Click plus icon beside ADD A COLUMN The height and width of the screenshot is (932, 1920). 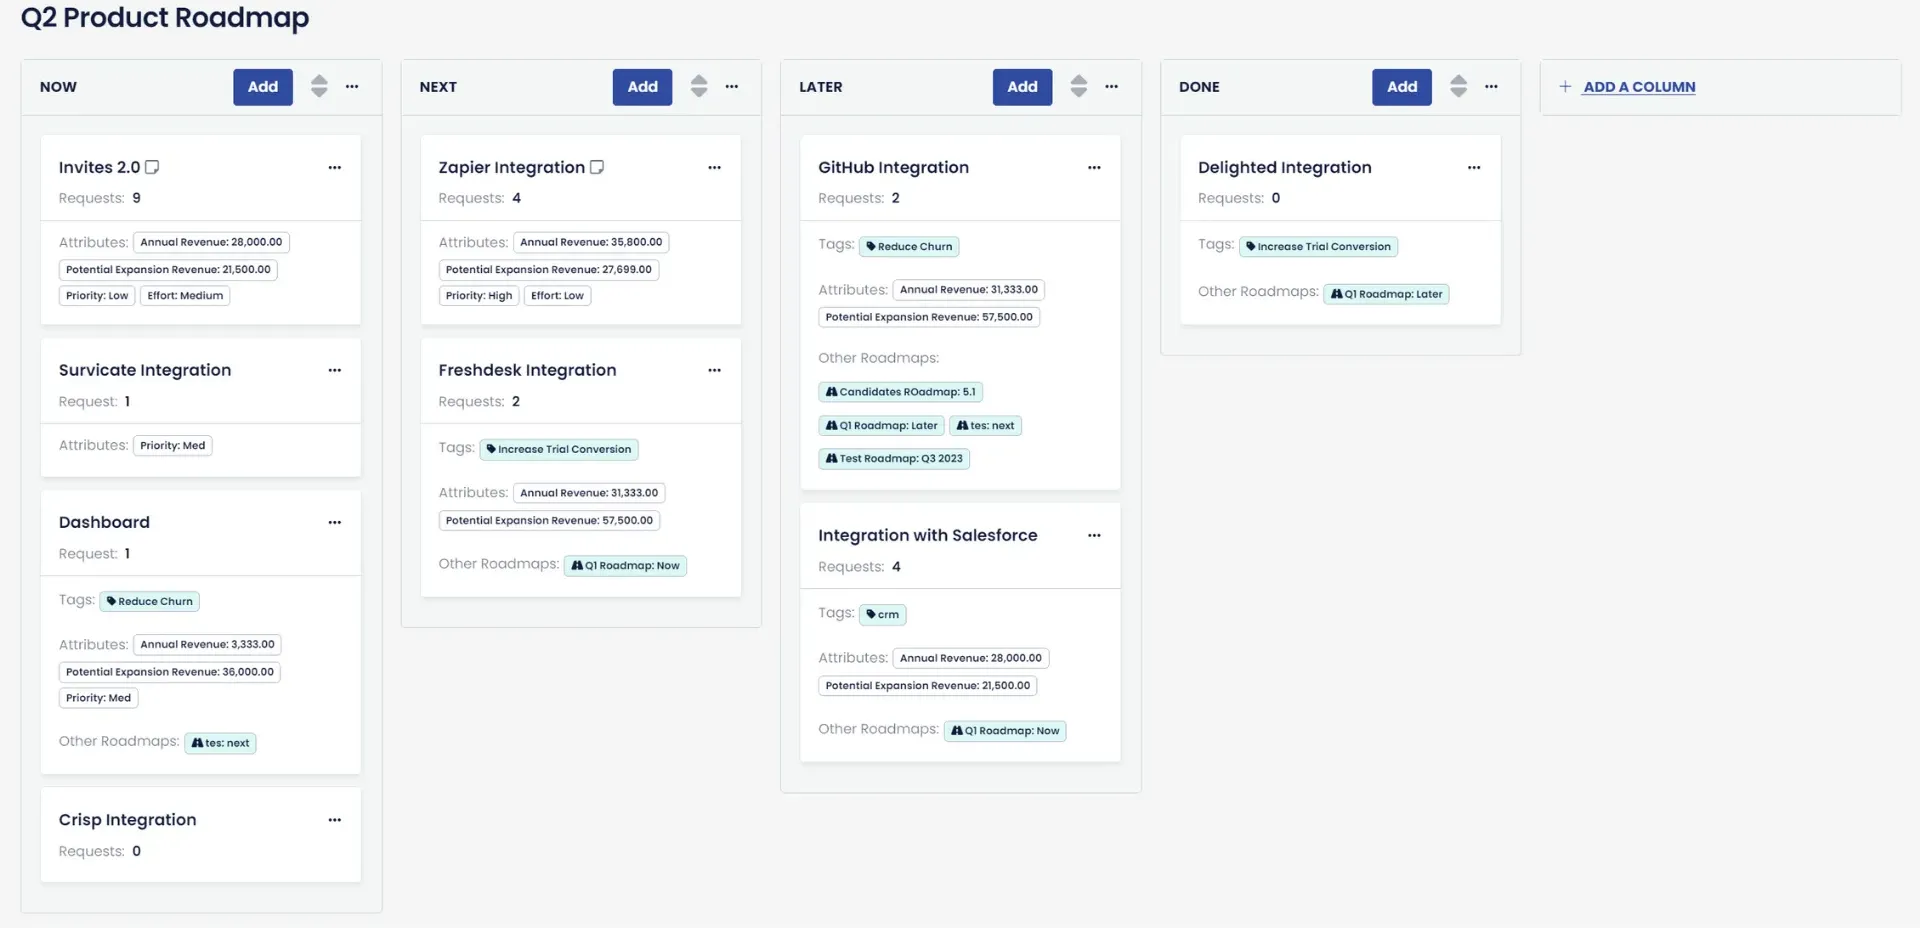[1565, 87]
